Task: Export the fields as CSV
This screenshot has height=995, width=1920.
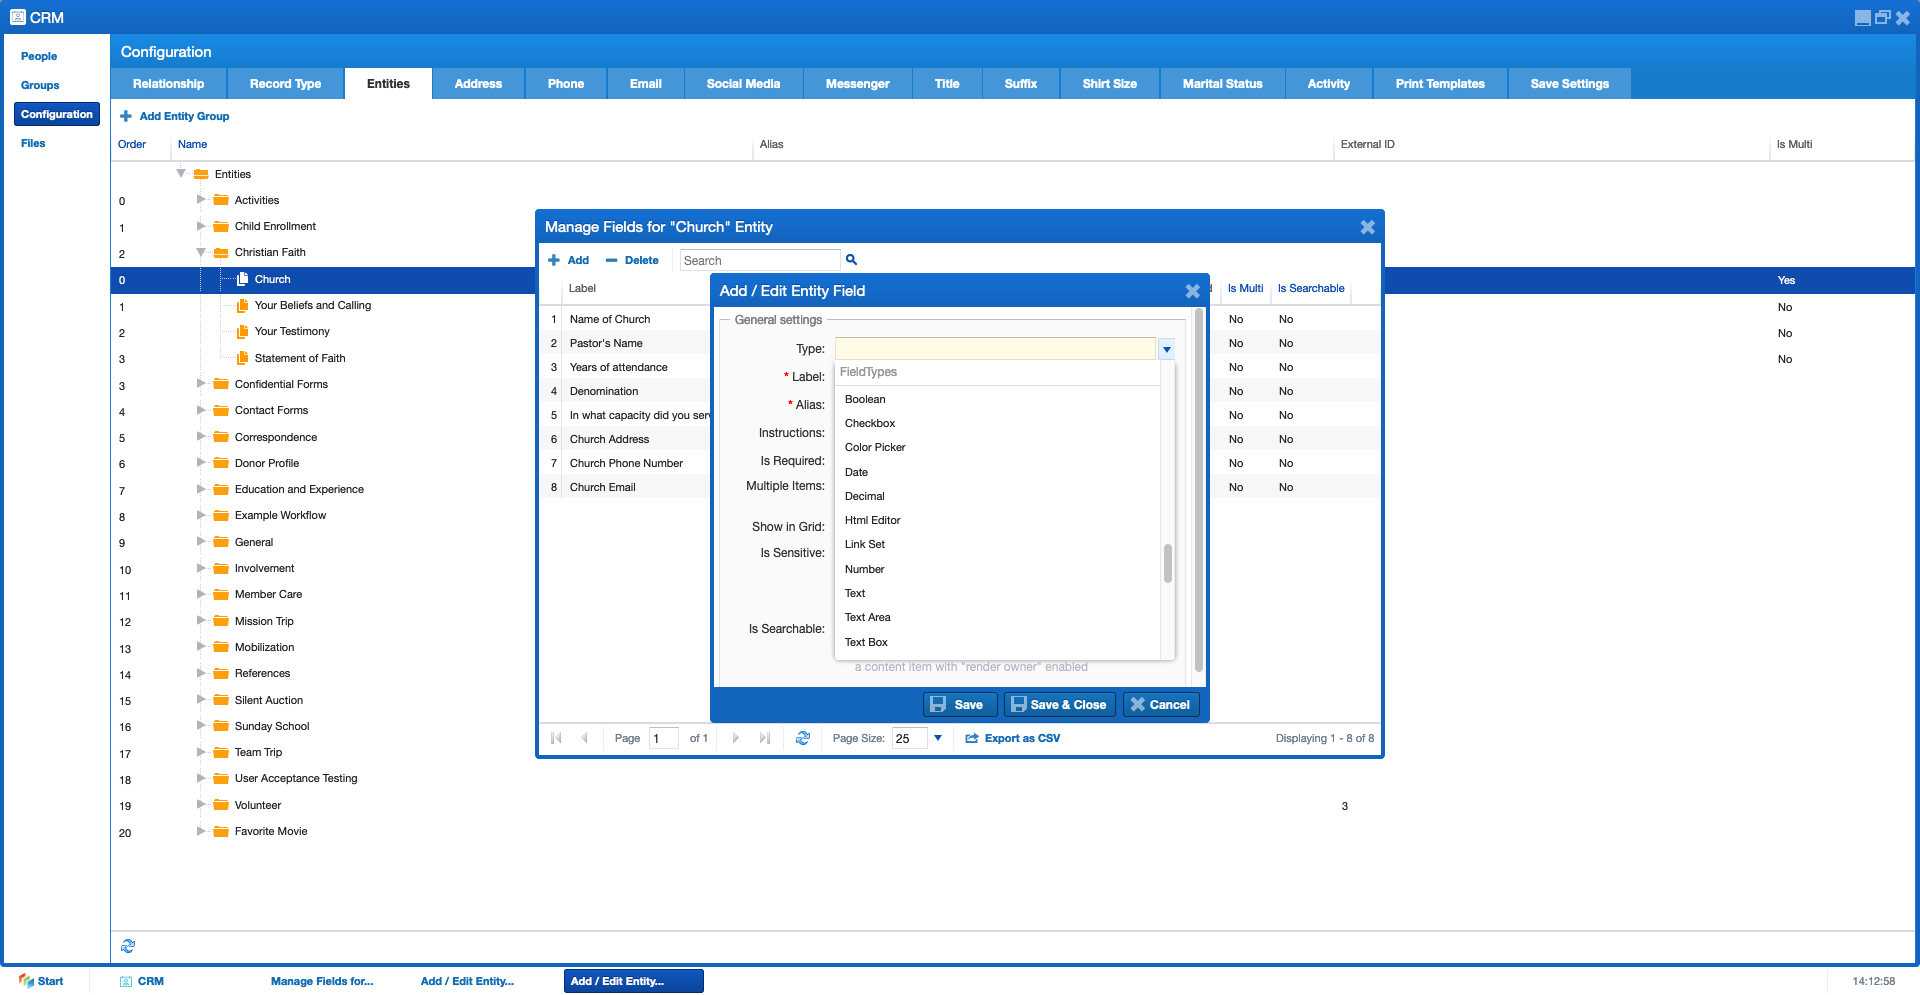Action: click(1012, 738)
